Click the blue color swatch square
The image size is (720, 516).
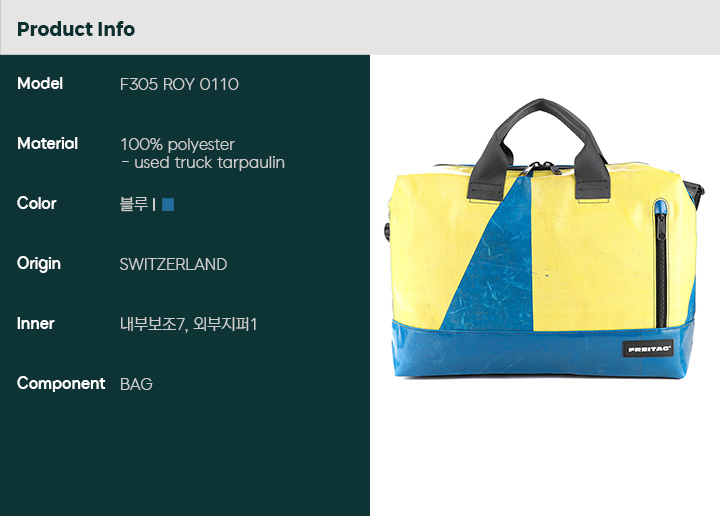(168, 204)
